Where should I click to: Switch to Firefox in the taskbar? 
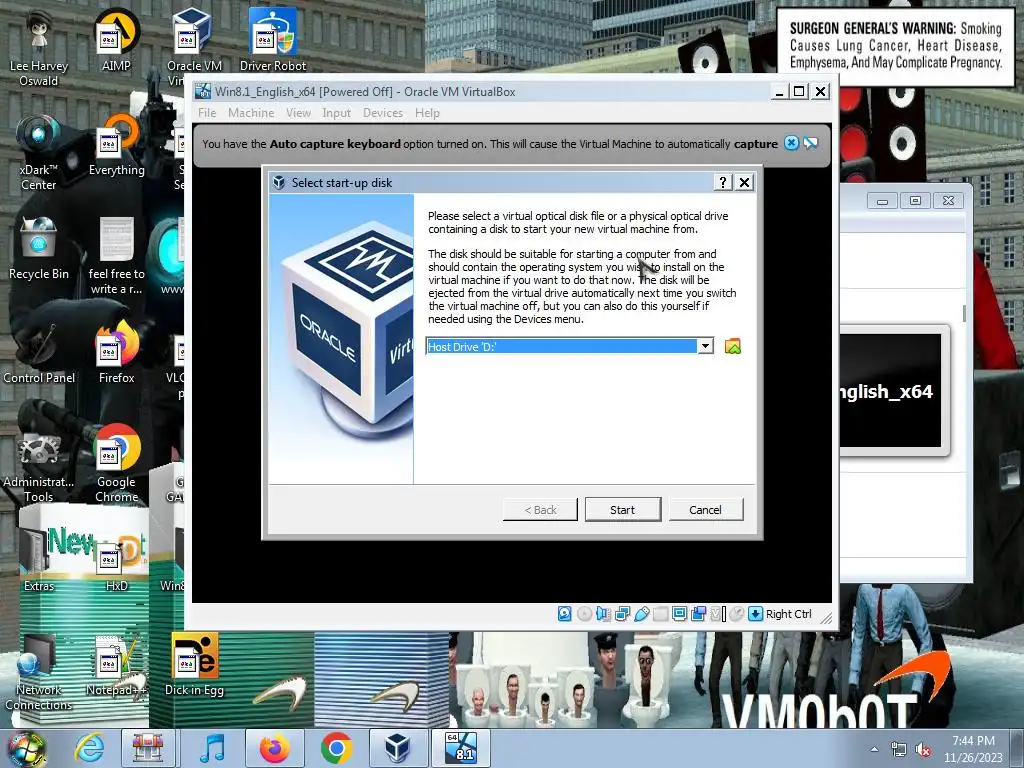coord(274,748)
